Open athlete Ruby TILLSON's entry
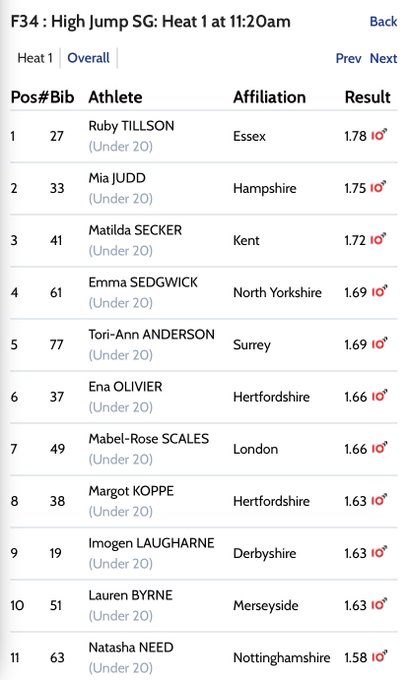The width and height of the screenshot is (408, 680). (131, 126)
